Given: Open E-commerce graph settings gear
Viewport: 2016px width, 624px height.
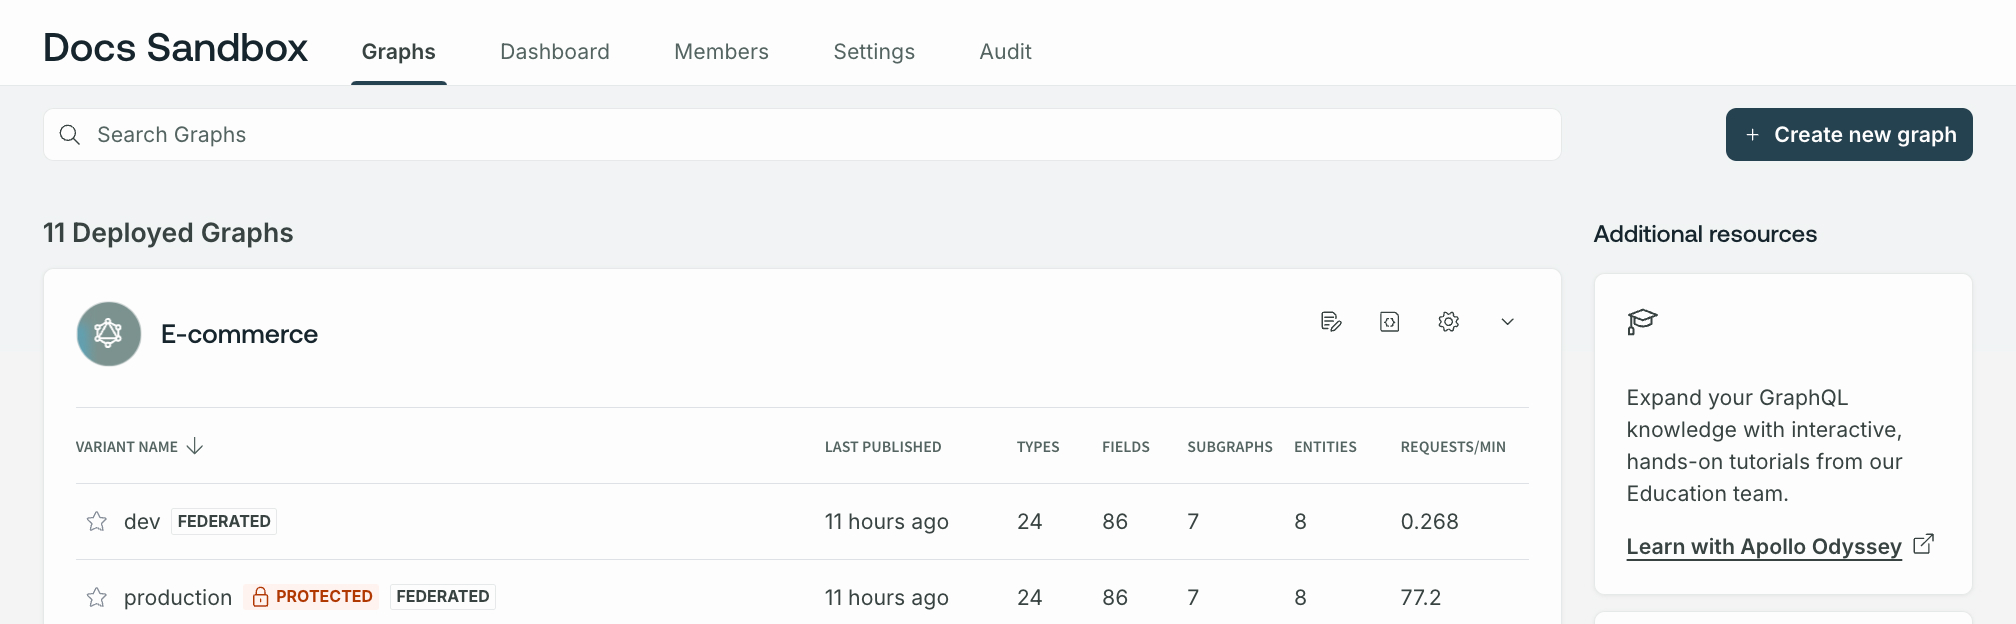Looking at the screenshot, I should coord(1449,322).
